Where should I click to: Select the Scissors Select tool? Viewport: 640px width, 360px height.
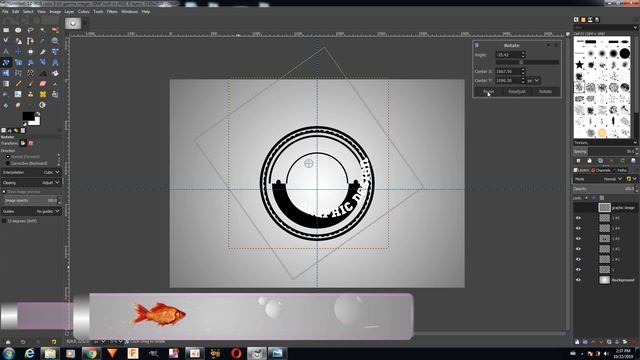[x=6, y=41]
